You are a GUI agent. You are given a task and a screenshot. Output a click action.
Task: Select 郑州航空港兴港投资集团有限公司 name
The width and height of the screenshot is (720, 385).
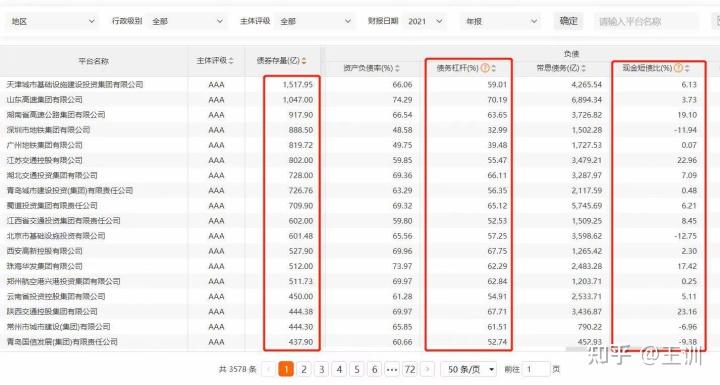click(63, 281)
